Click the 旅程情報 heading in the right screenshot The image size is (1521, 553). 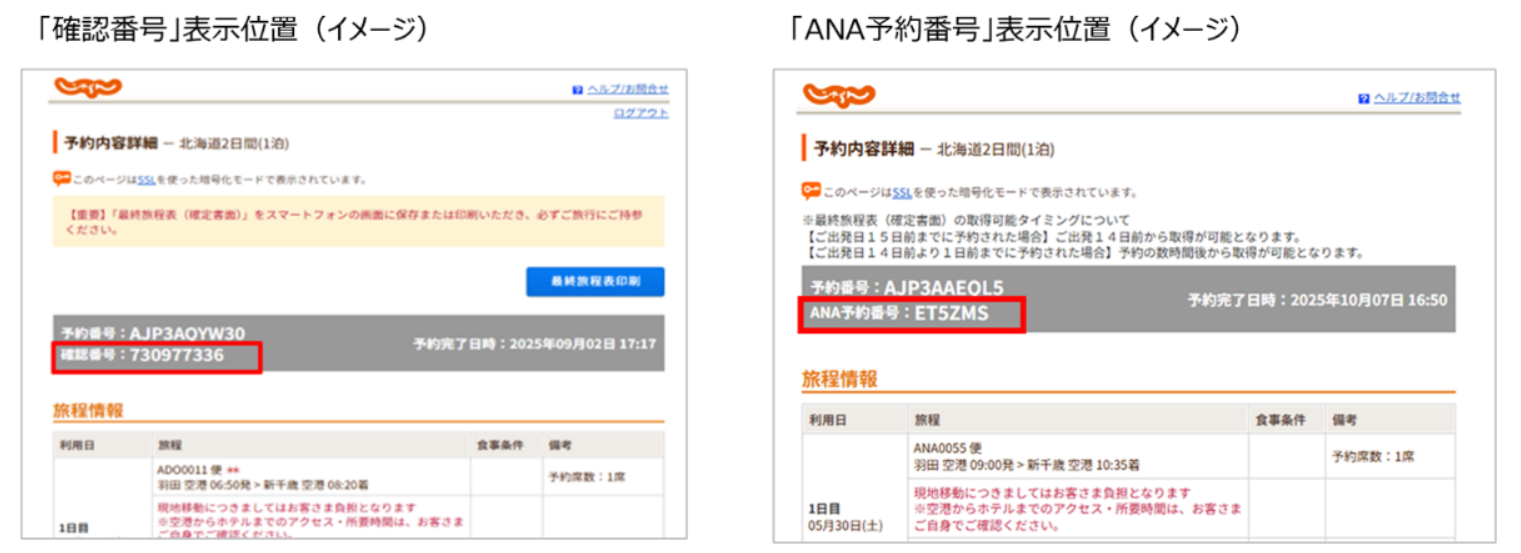coord(839,379)
